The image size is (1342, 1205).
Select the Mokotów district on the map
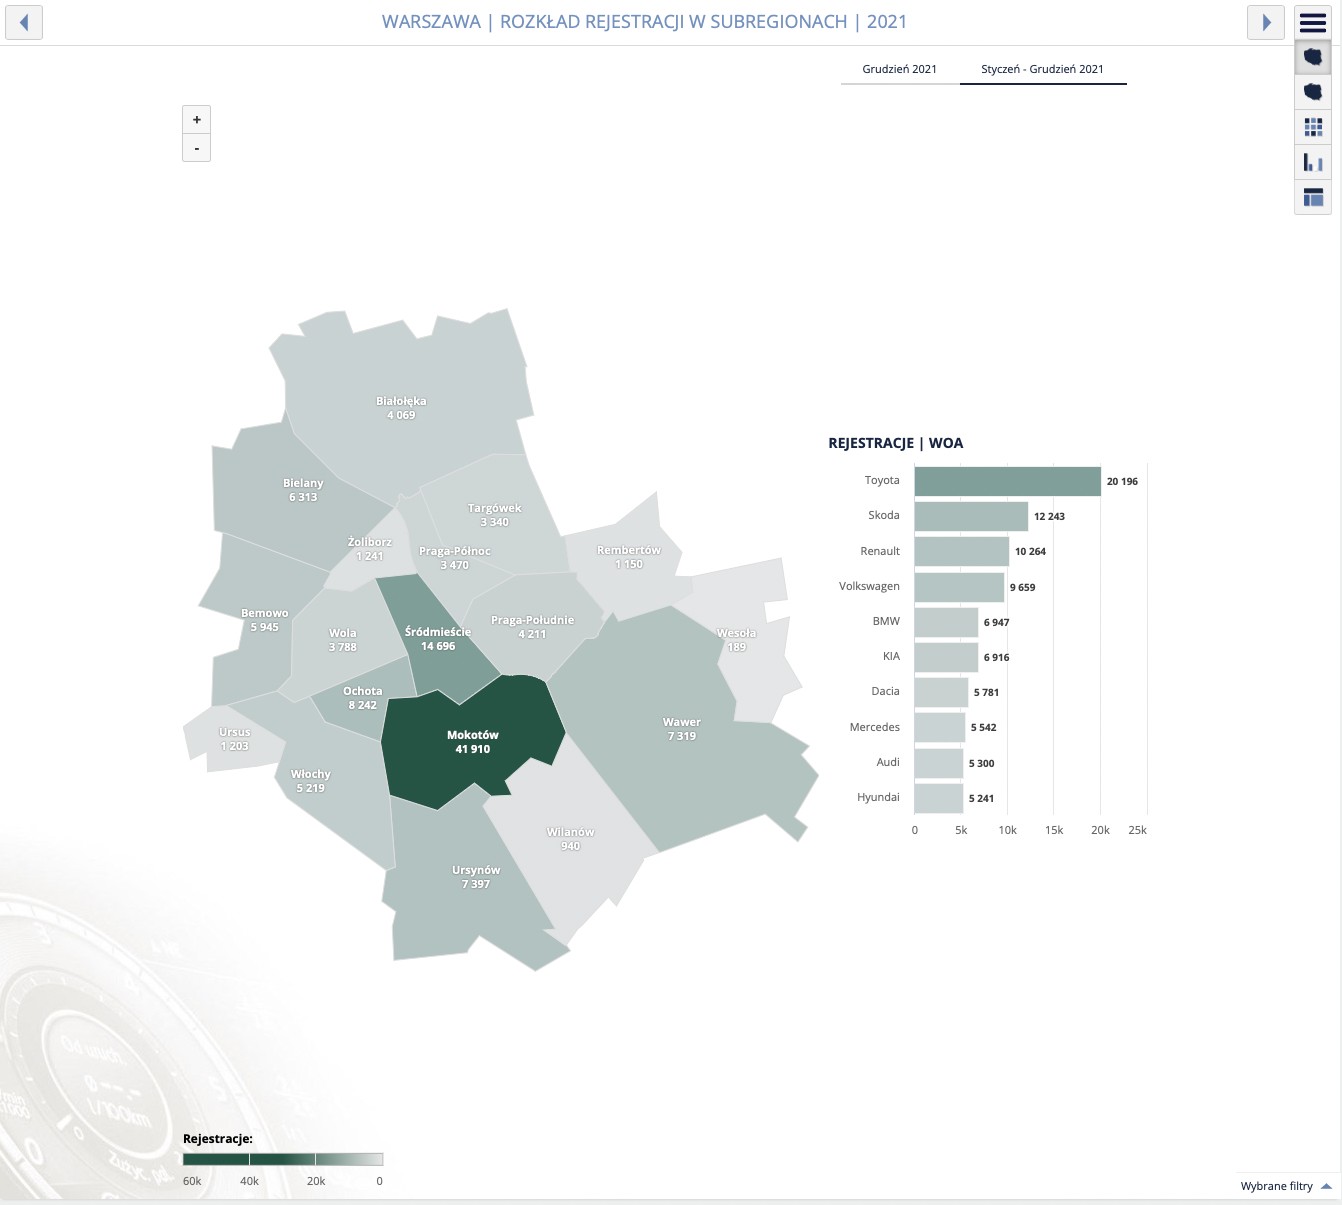coord(472,741)
